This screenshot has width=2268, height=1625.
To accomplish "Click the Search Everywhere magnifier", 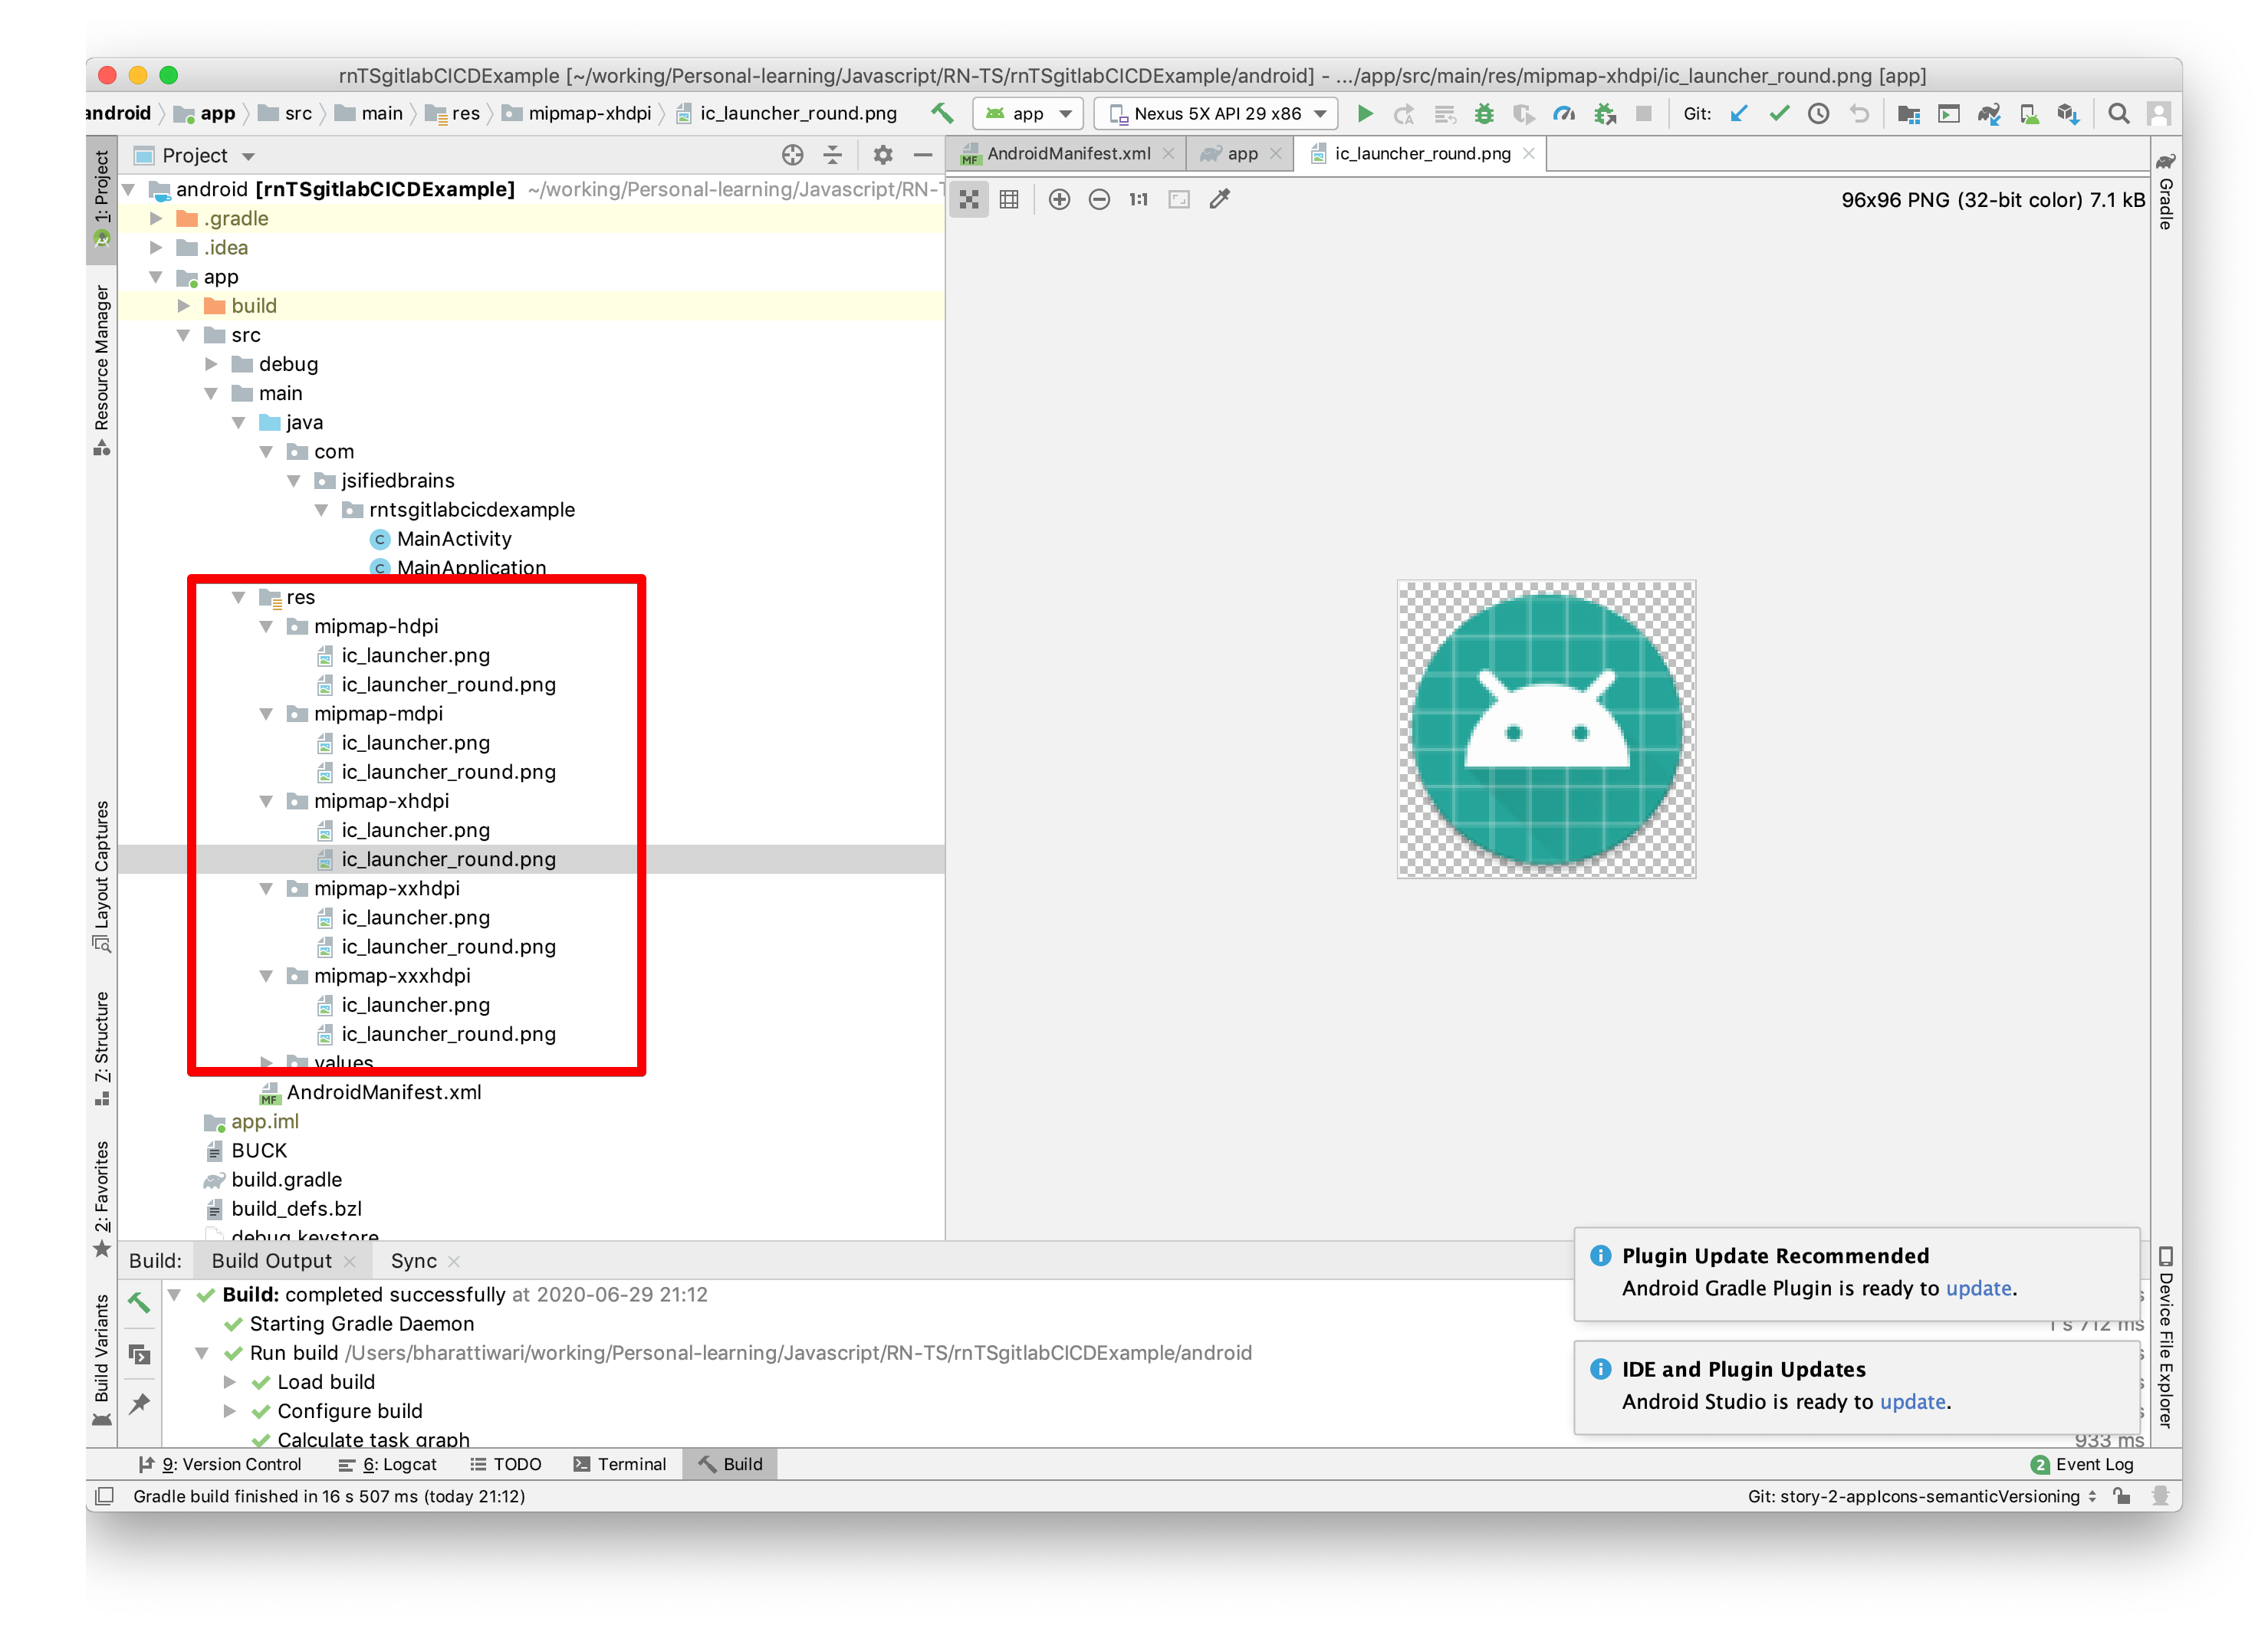I will 2118,113.
